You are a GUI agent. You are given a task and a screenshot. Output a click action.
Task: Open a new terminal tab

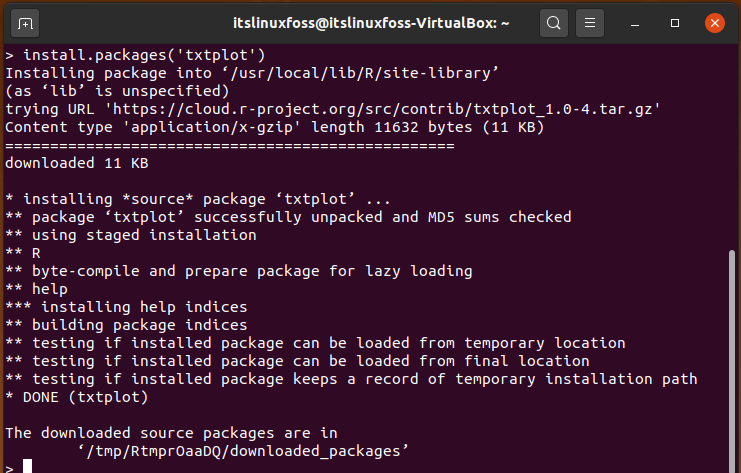25,23
